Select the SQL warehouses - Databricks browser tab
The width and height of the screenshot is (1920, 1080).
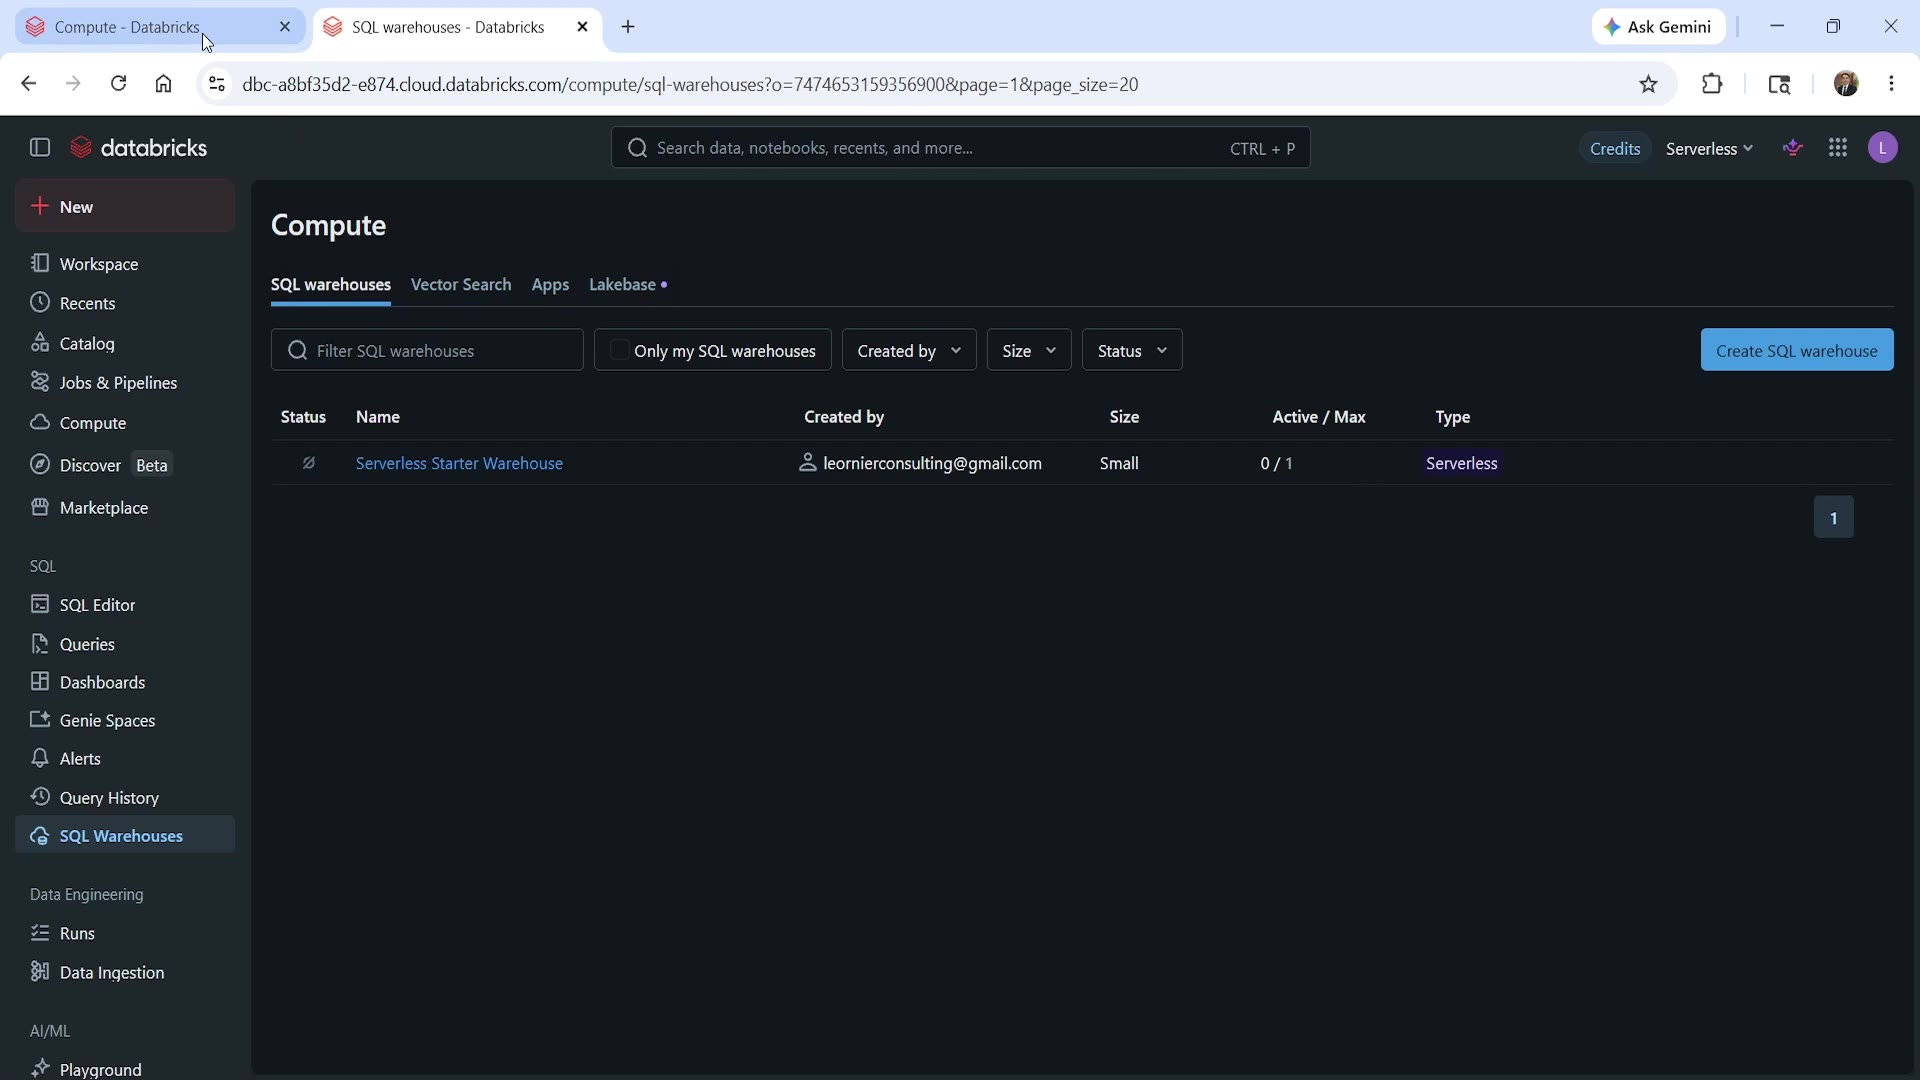(459, 27)
